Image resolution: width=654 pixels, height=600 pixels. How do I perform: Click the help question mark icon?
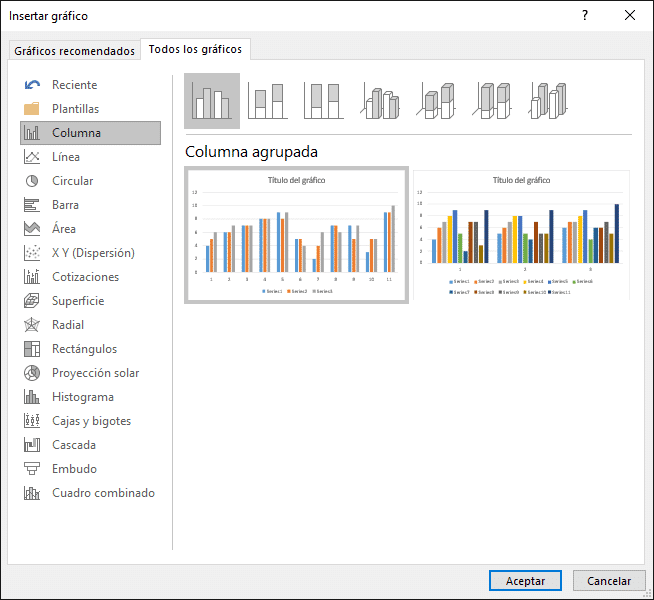click(585, 15)
